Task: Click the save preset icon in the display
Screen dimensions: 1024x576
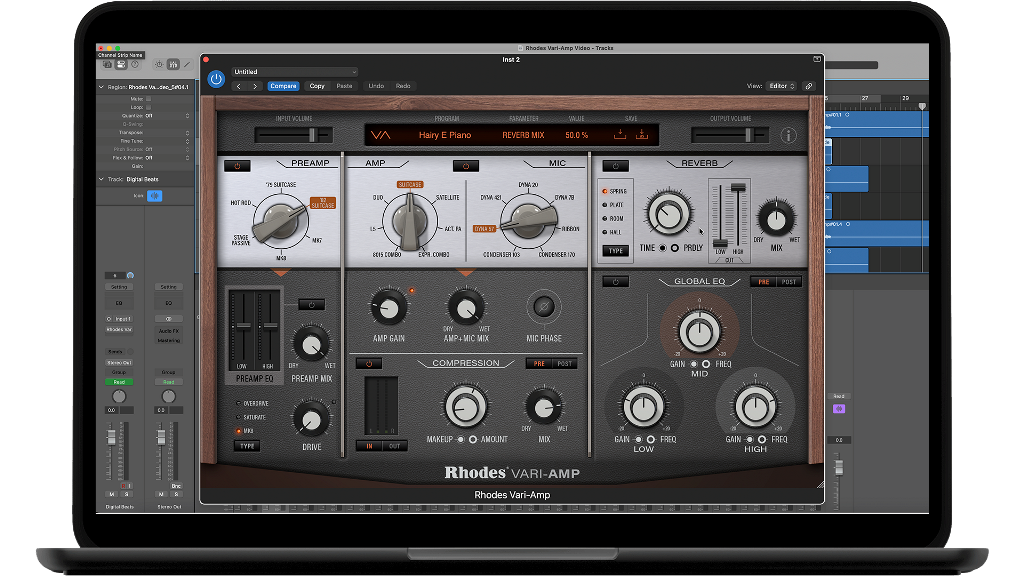Action: click(x=620, y=134)
